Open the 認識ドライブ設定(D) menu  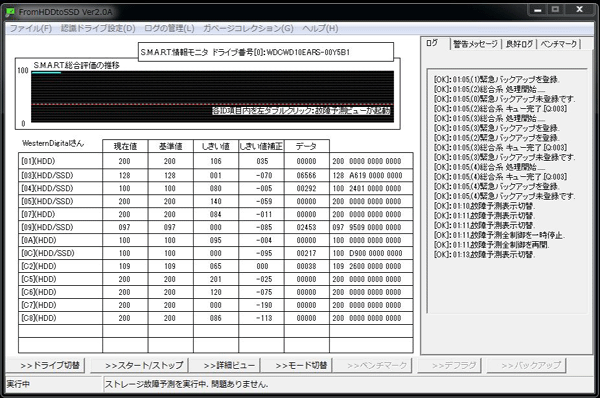click(98, 28)
